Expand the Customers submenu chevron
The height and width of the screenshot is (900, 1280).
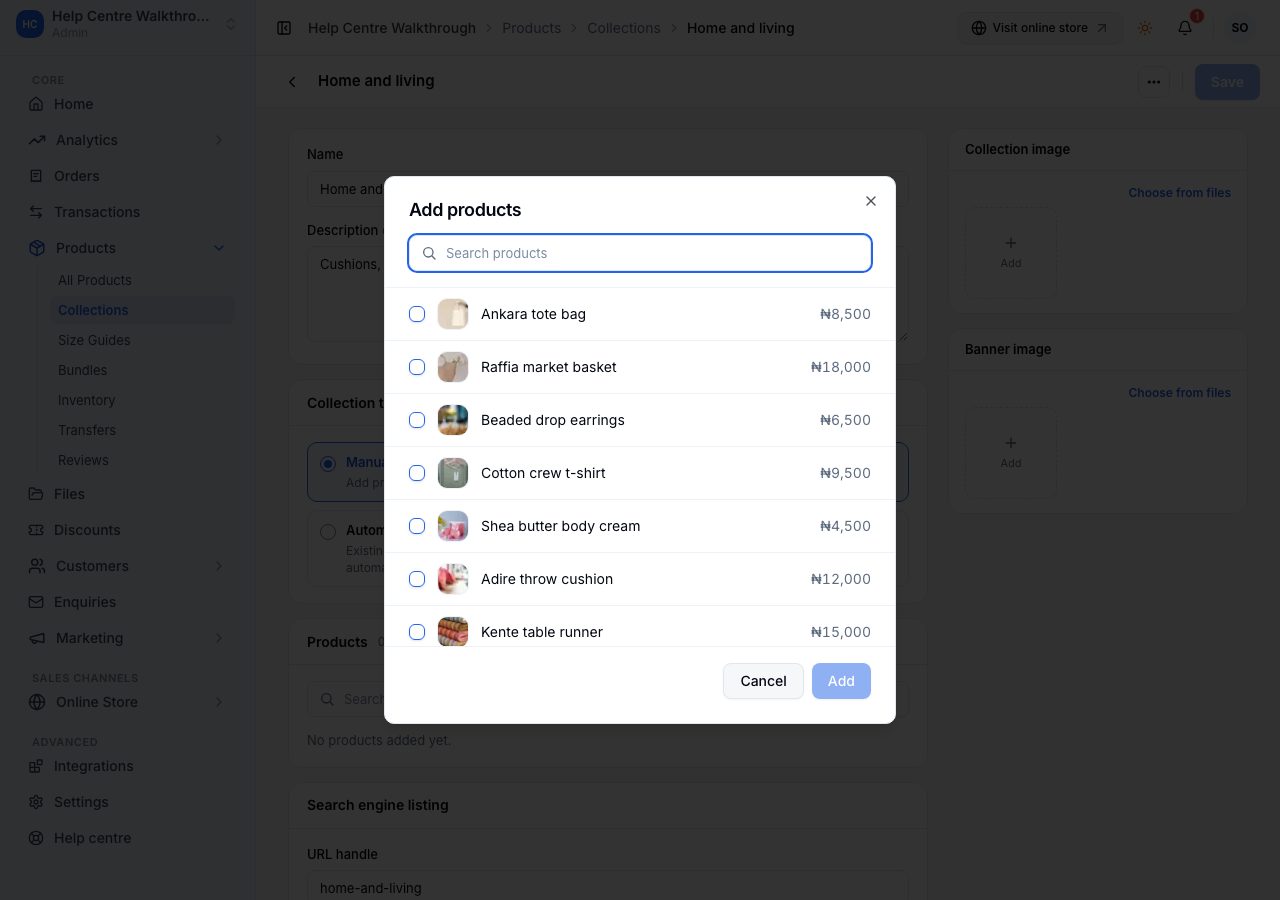pos(219,566)
